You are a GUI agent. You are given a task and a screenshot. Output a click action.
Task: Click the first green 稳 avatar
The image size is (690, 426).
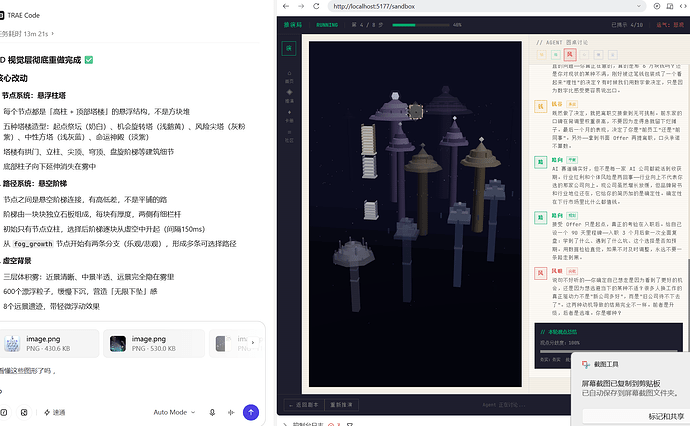pyautogui.click(x=540, y=162)
